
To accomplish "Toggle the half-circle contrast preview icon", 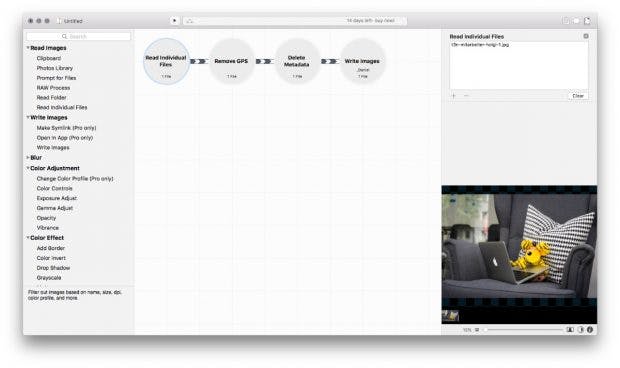I will pos(580,330).
